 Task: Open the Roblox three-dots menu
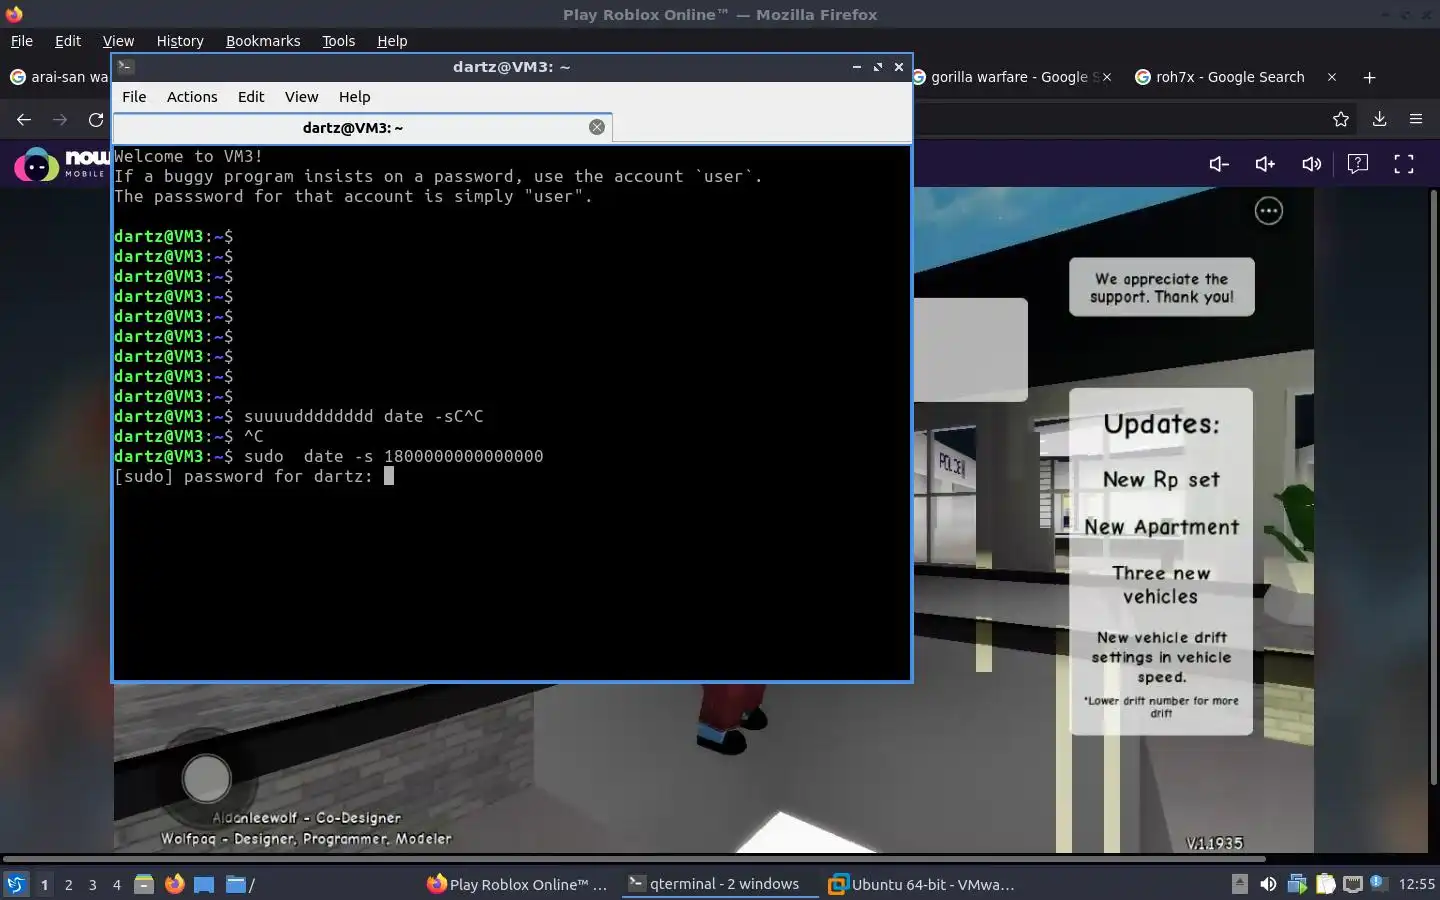(1269, 211)
